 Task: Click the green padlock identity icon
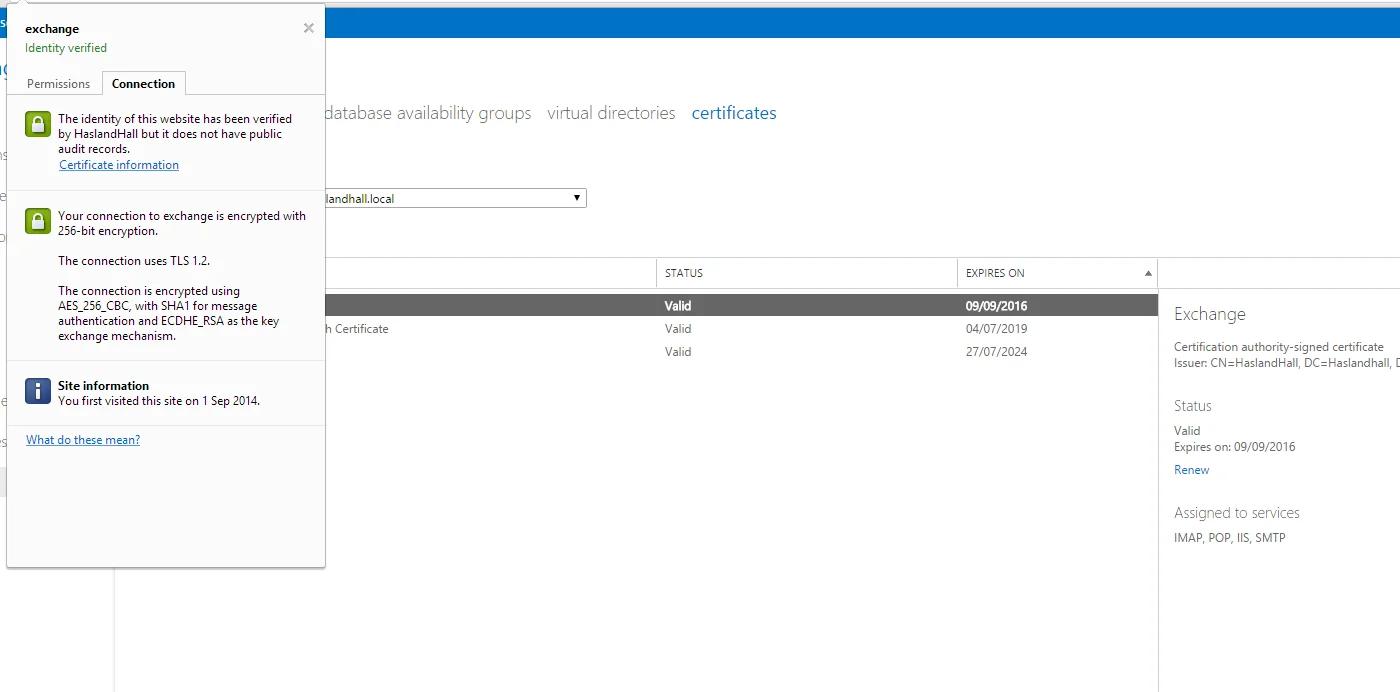point(37,125)
